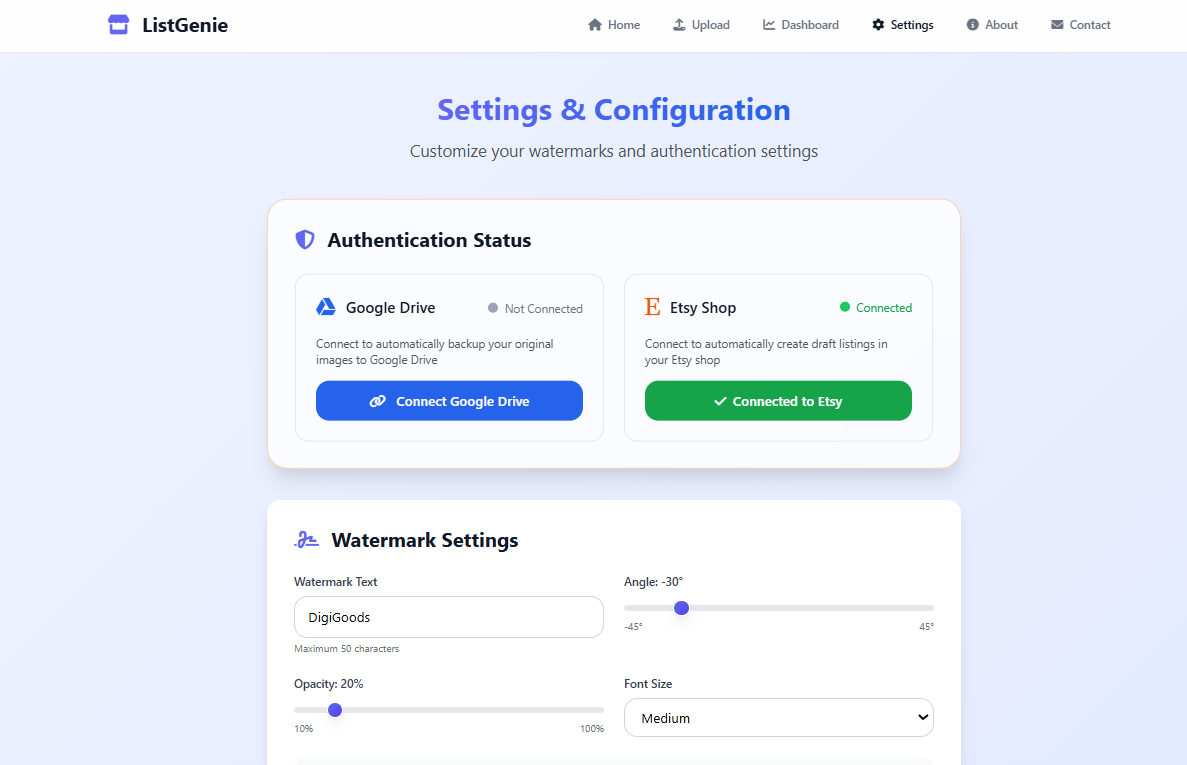This screenshot has height=765, width=1187.
Task: Click the Connected to Etsy button
Action: pos(778,401)
